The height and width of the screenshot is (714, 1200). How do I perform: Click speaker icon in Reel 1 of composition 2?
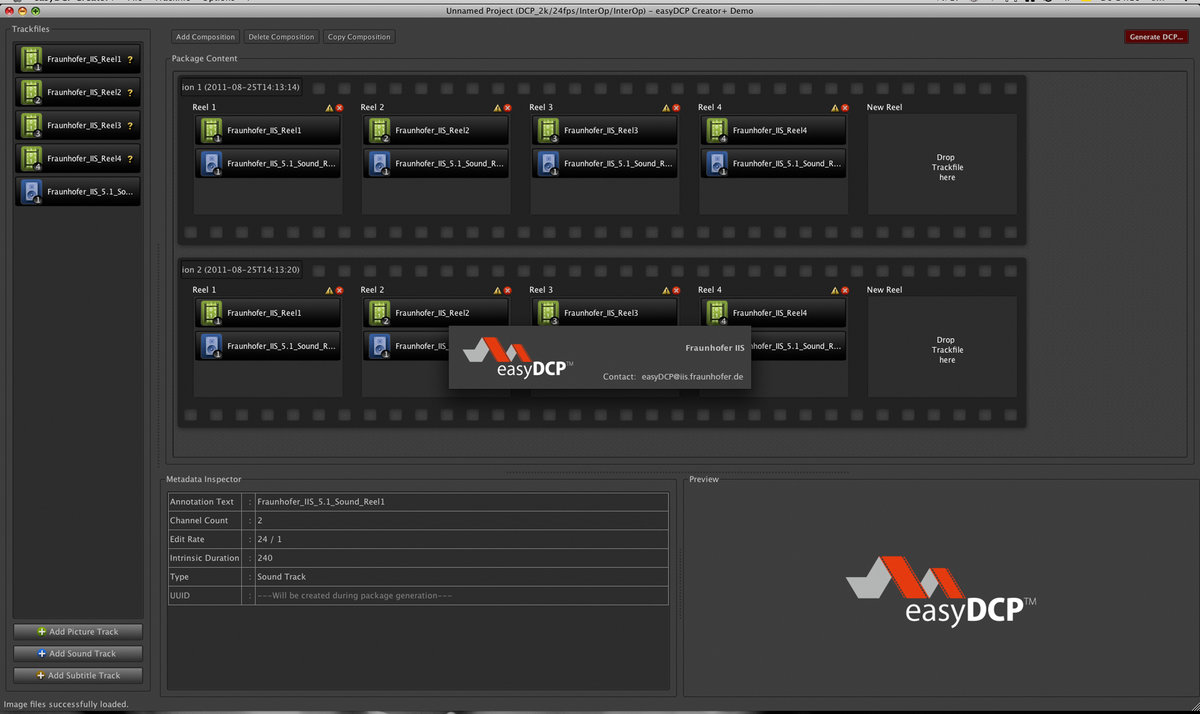(211, 346)
